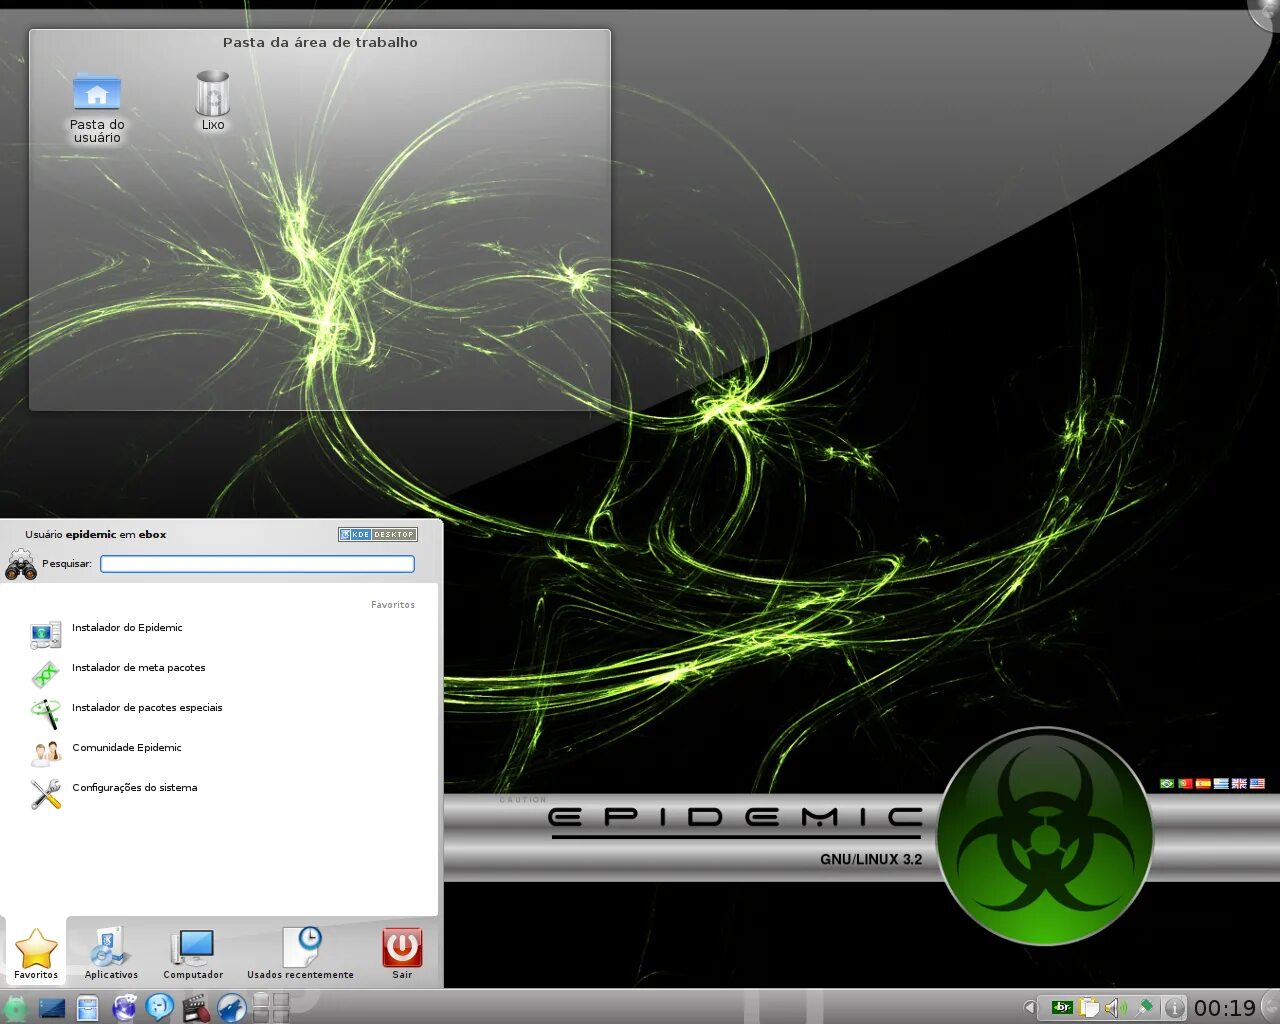This screenshot has height=1024, width=1280.
Task: Click the blue show desktop icon
Action: (x=52, y=1008)
